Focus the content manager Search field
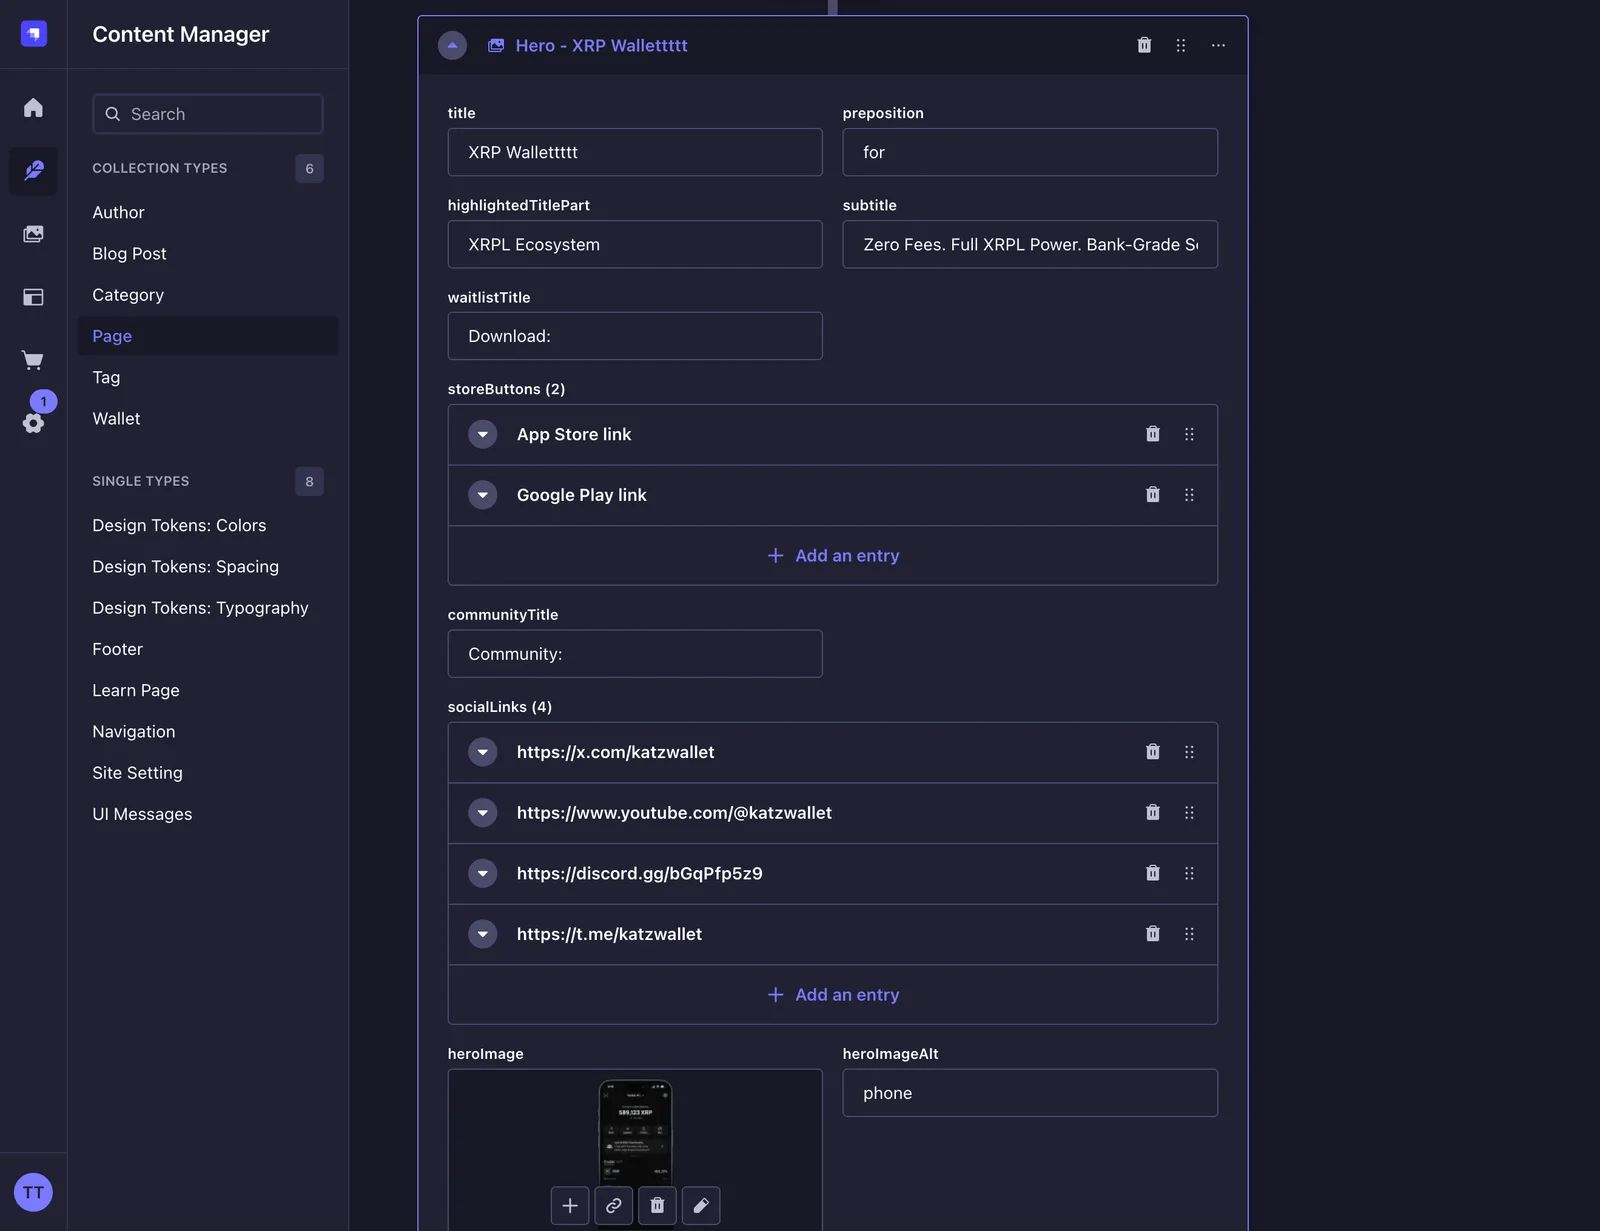Image resolution: width=1600 pixels, height=1231 pixels. tap(208, 114)
